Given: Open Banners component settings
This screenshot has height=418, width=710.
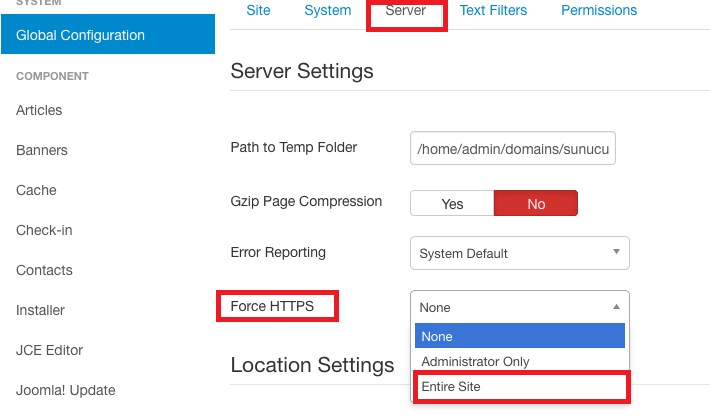Looking at the screenshot, I should (42, 150).
